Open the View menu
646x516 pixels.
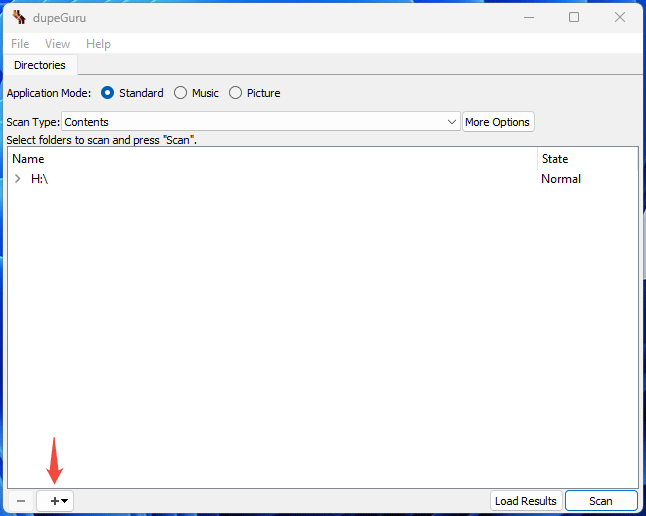pos(57,44)
